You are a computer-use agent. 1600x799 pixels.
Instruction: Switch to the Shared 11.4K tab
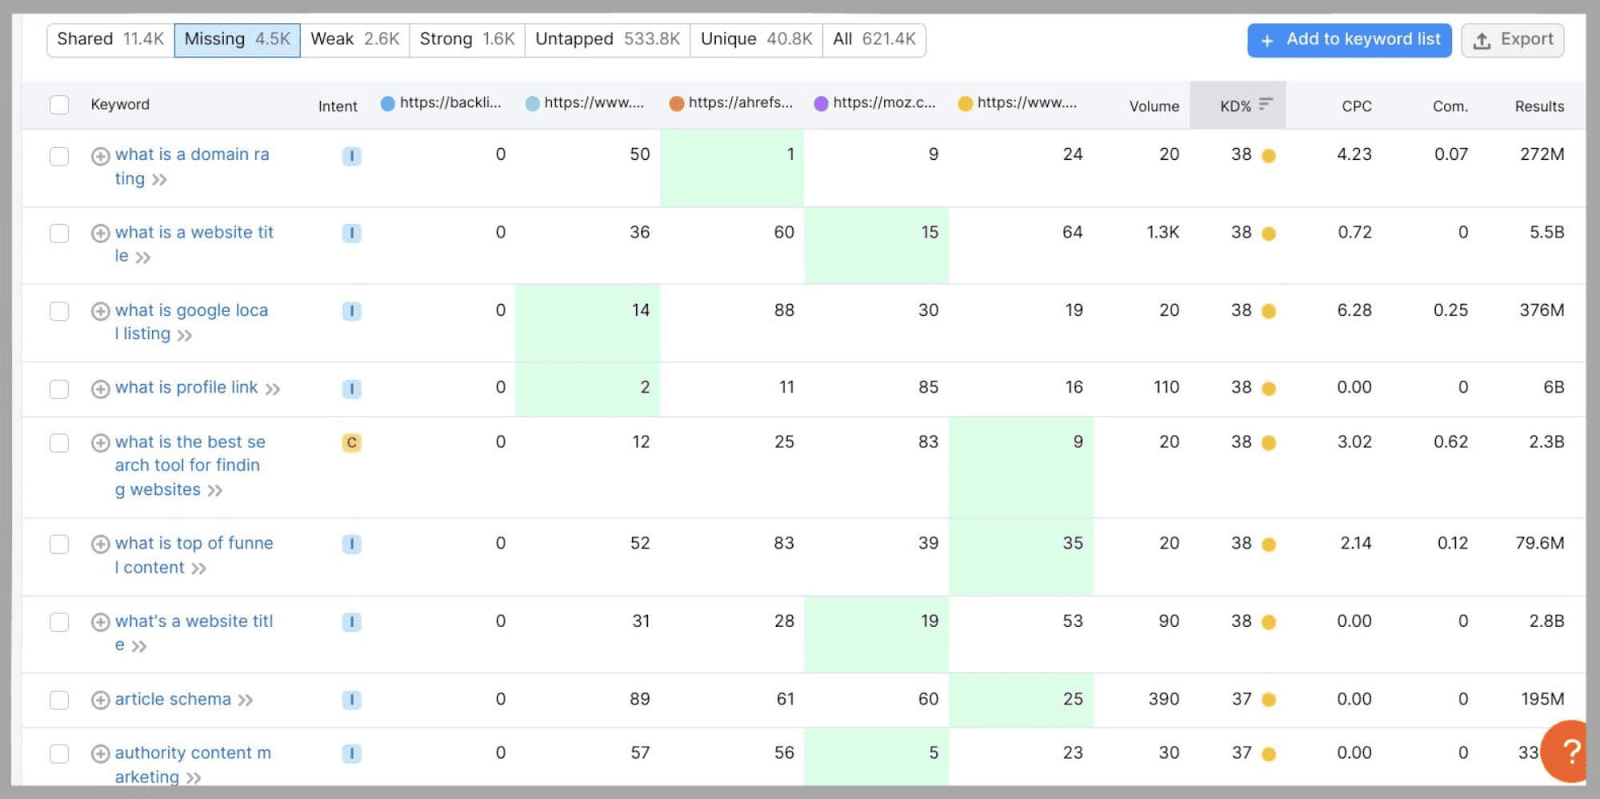click(110, 39)
